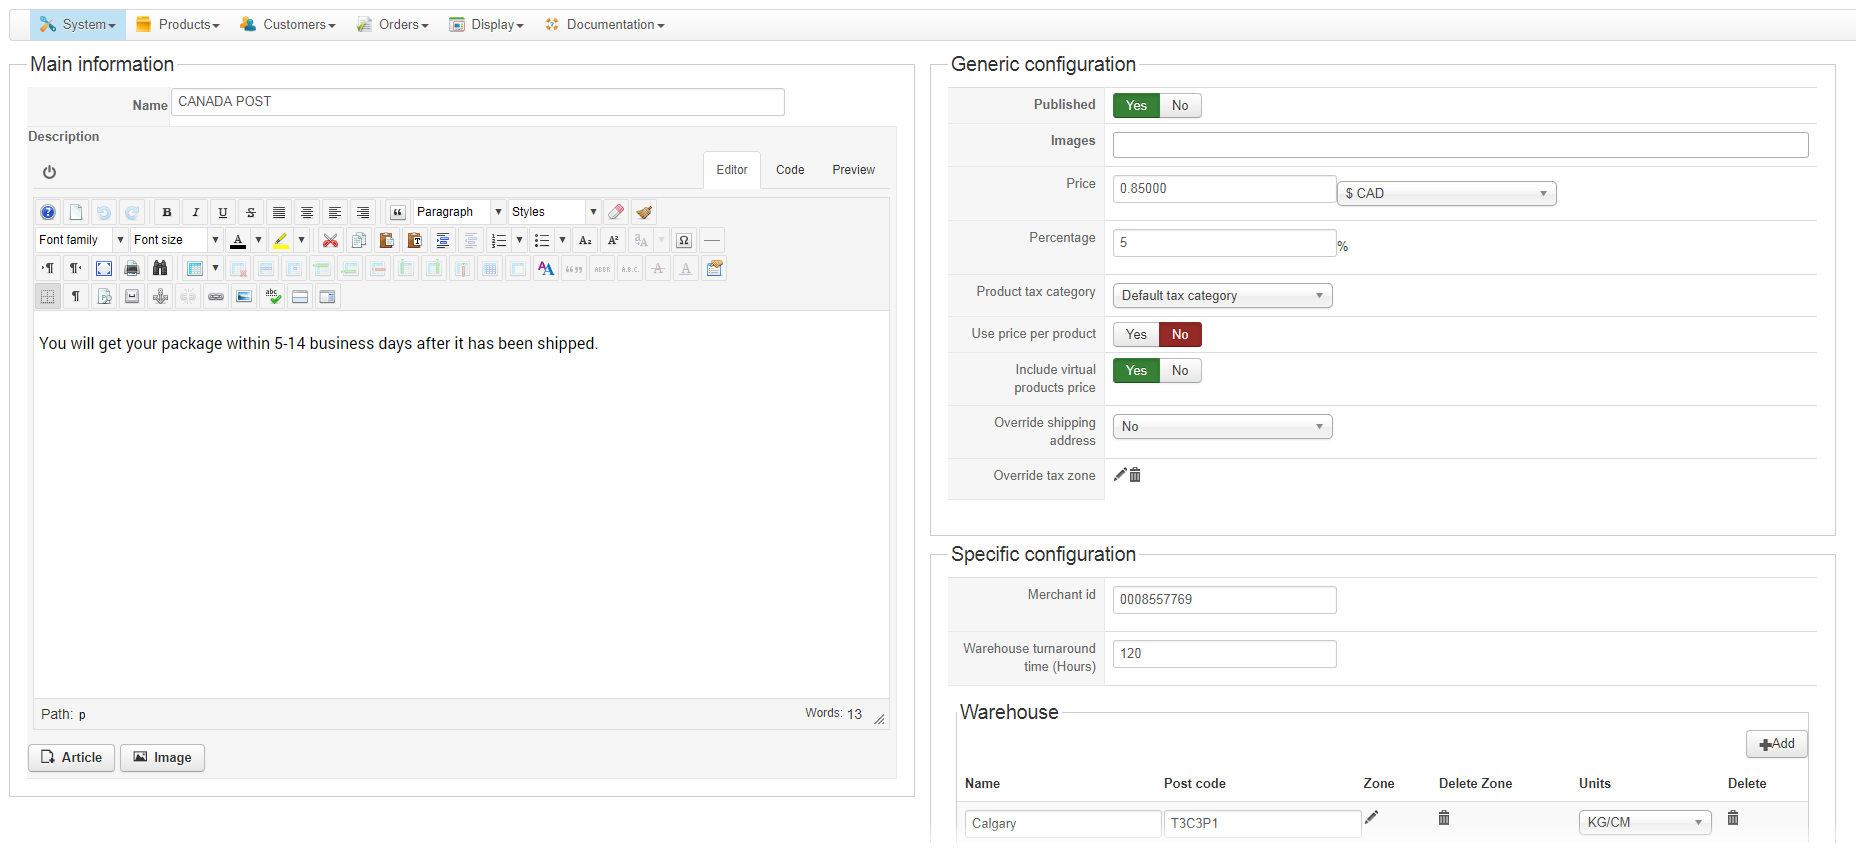
Task: Click the Bold formatting icon
Action: 167,212
